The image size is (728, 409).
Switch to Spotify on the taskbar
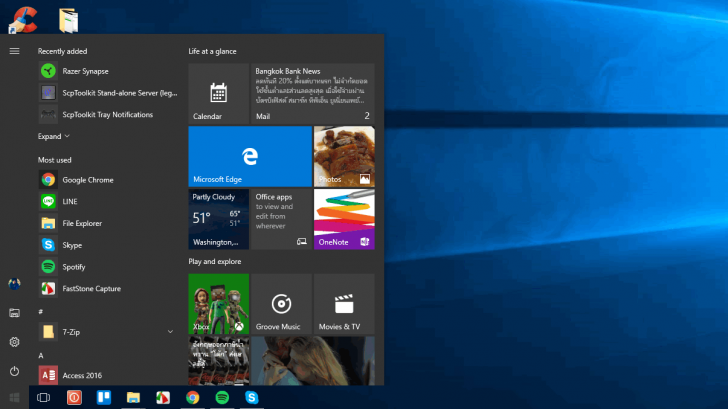[222, 397]
